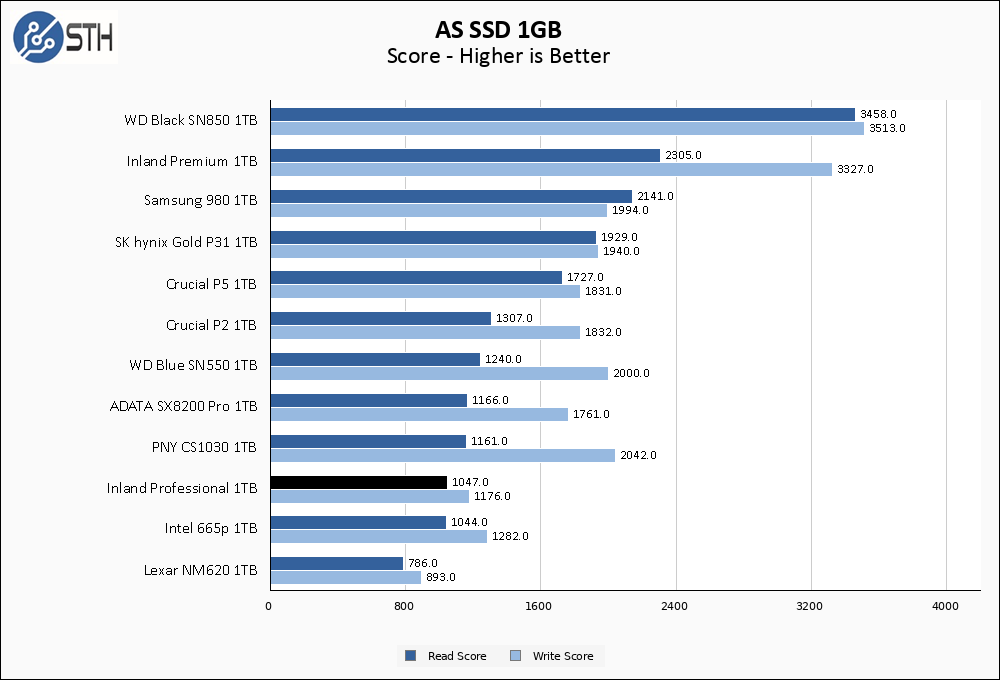The height and width of the screenshot is (680, 1000).
Task: Click the value 1161.0
Action: [489, 441]
